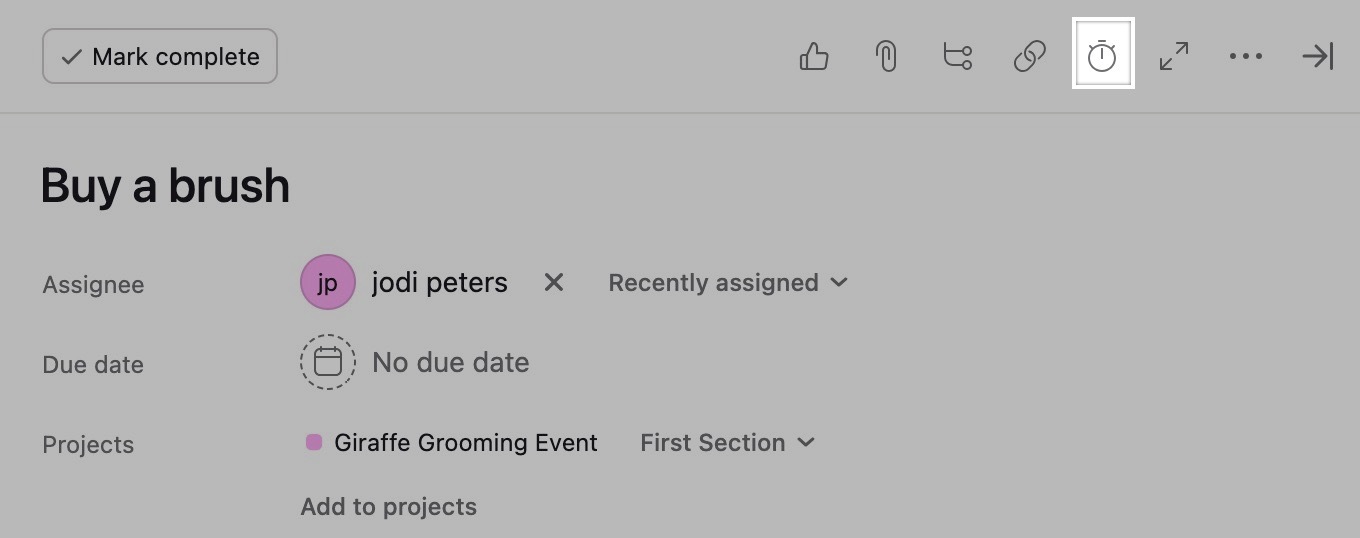Expand the First Section dropdown

click(x=728, y=443)
